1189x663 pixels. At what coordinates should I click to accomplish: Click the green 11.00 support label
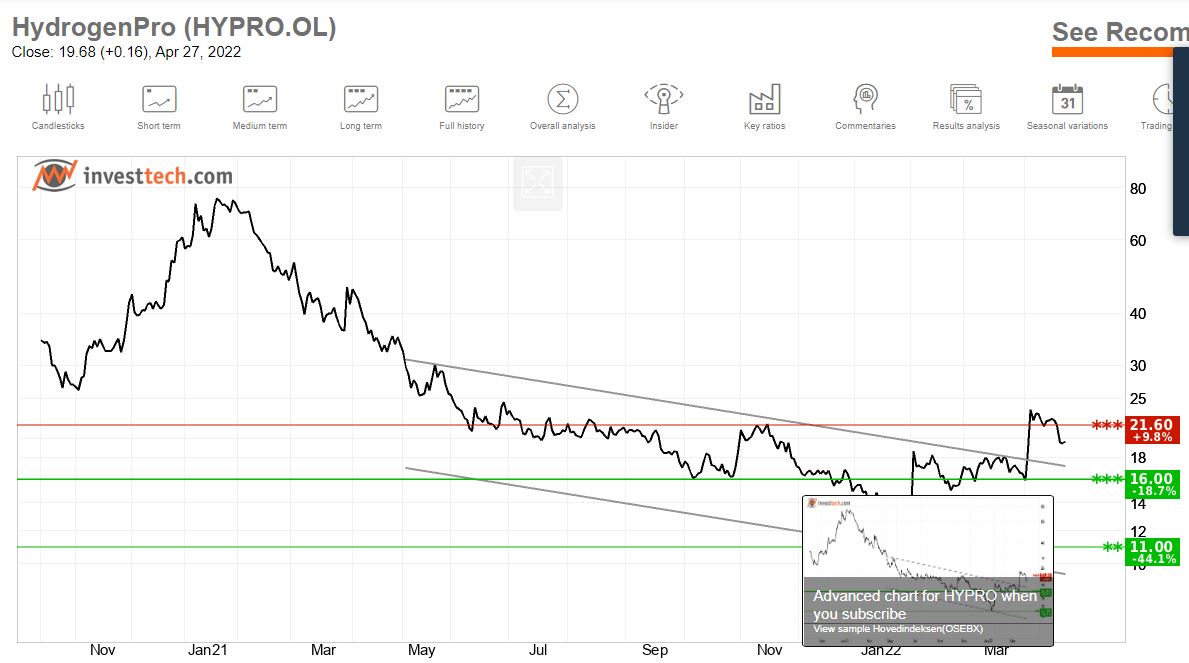(1152, 552)
